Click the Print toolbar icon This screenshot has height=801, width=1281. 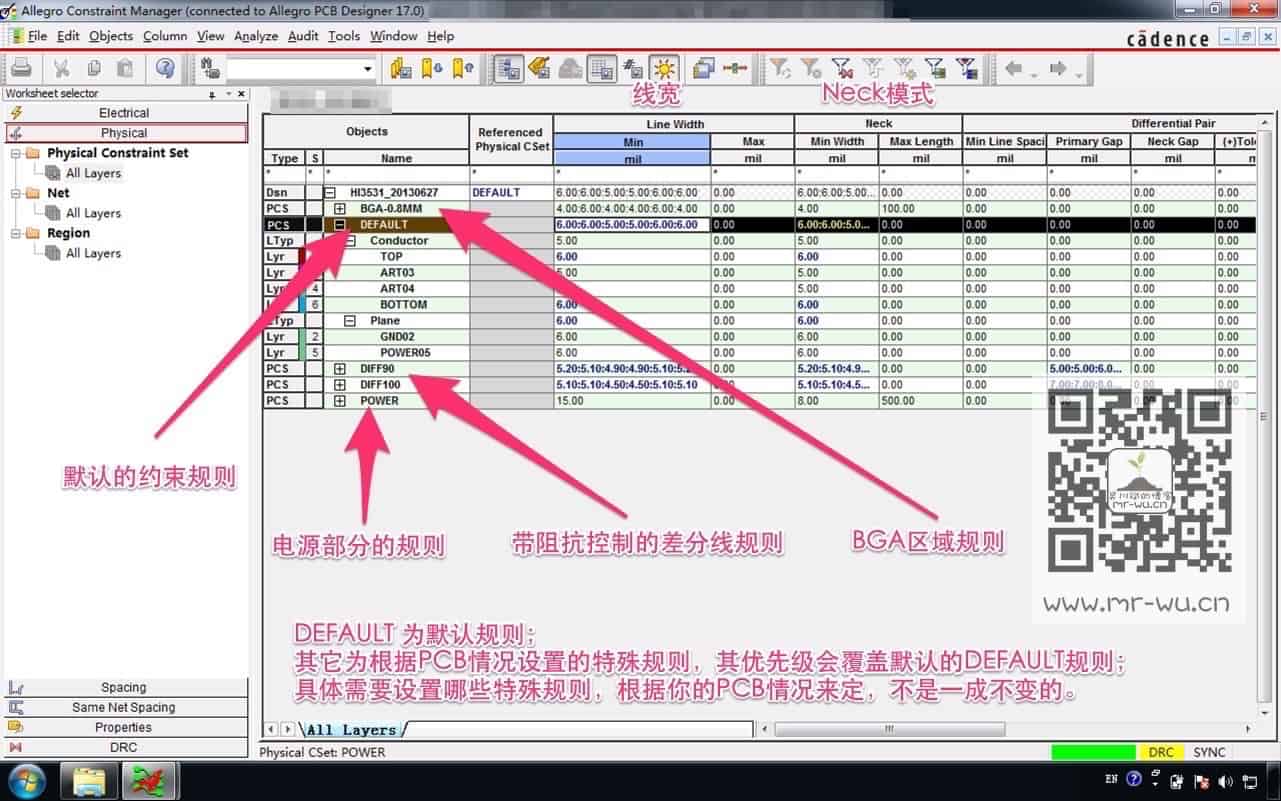(22, 68)
